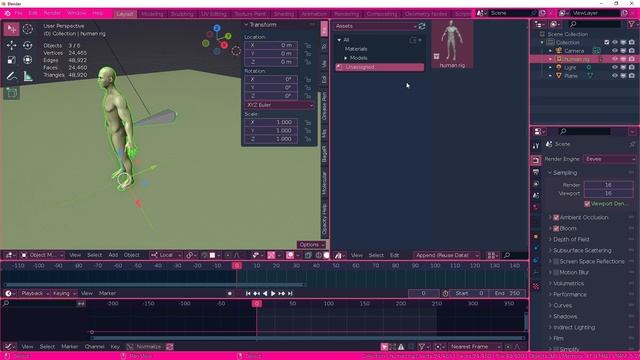Open the Output properties tab

tap(536, 172)
